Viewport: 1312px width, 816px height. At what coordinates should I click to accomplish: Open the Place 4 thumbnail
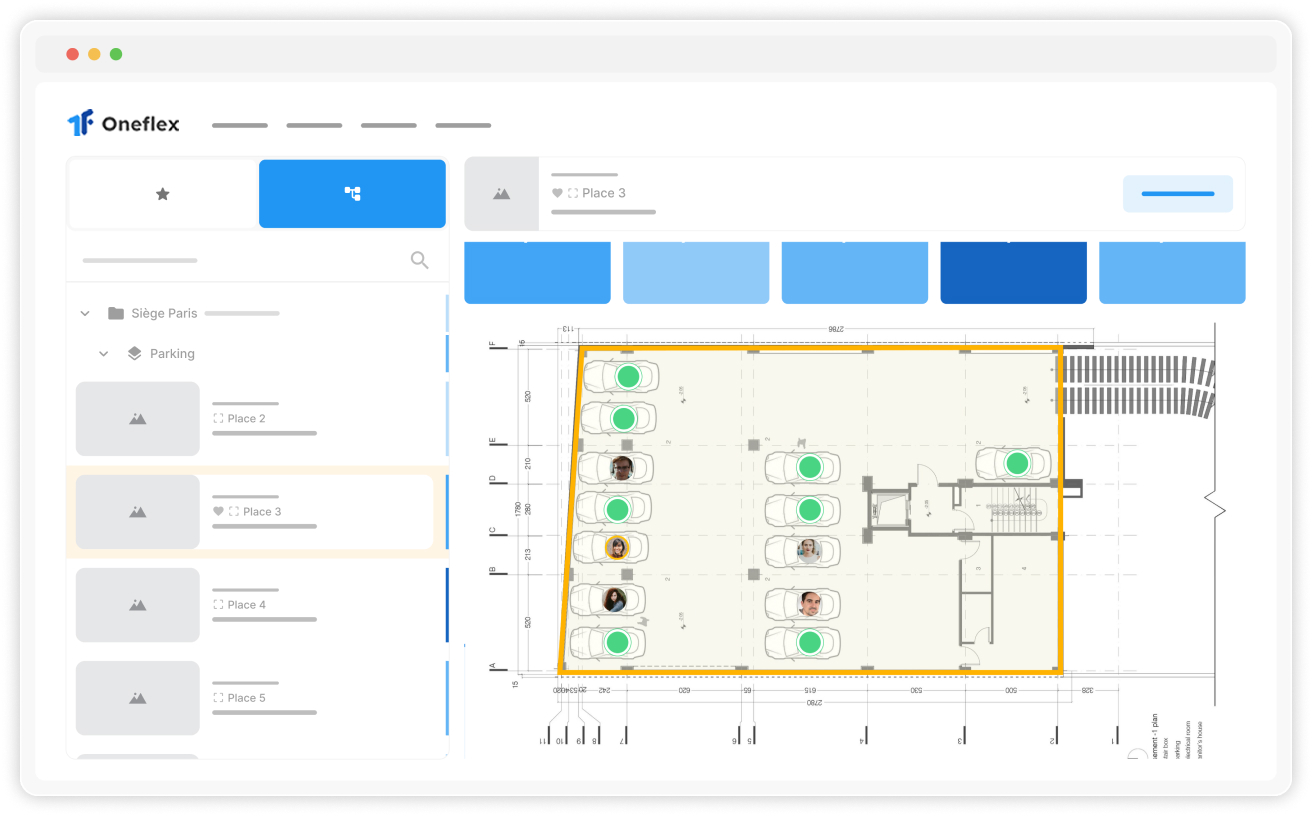click(x=138, y=605)
